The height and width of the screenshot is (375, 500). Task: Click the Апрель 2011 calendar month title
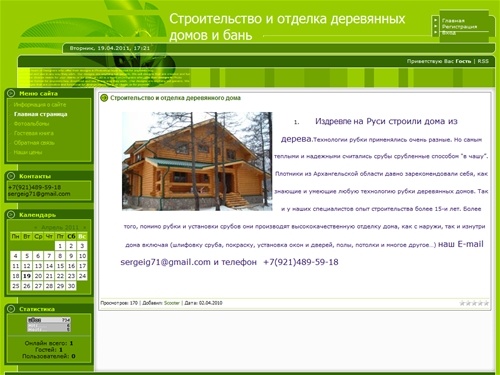(60, 228)
